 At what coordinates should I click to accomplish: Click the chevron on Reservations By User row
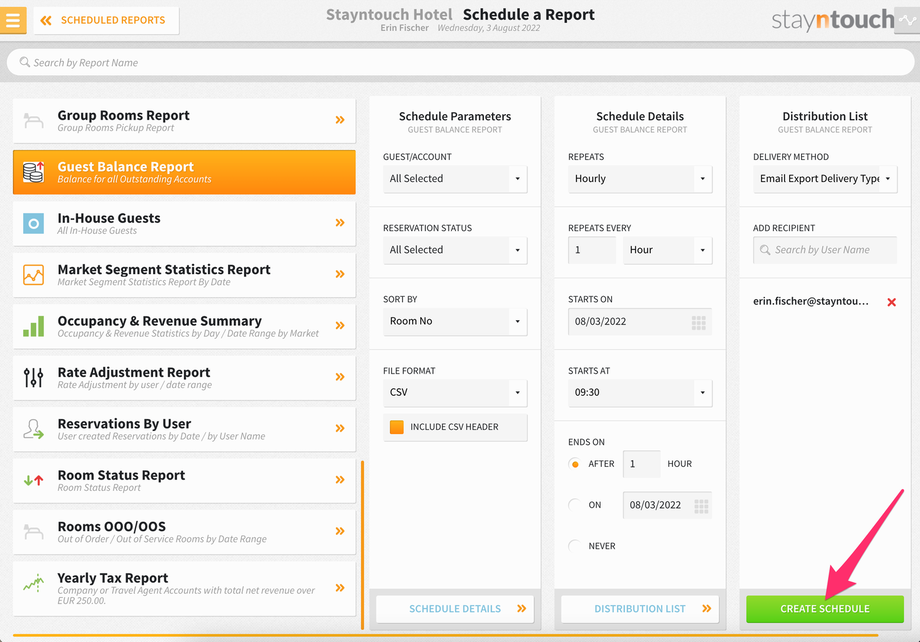click(340, 428)
